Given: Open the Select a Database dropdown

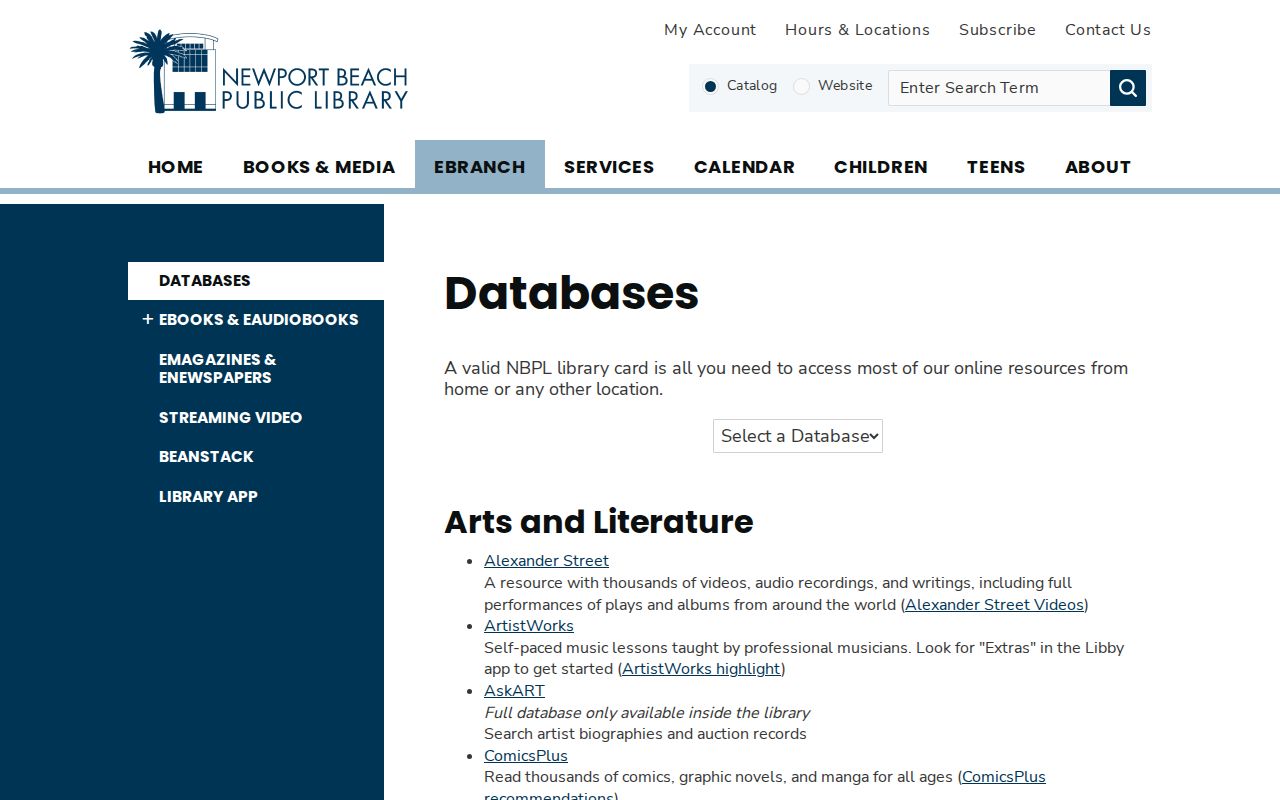Looking at the screenshot, I should click(x=798, y=436).
